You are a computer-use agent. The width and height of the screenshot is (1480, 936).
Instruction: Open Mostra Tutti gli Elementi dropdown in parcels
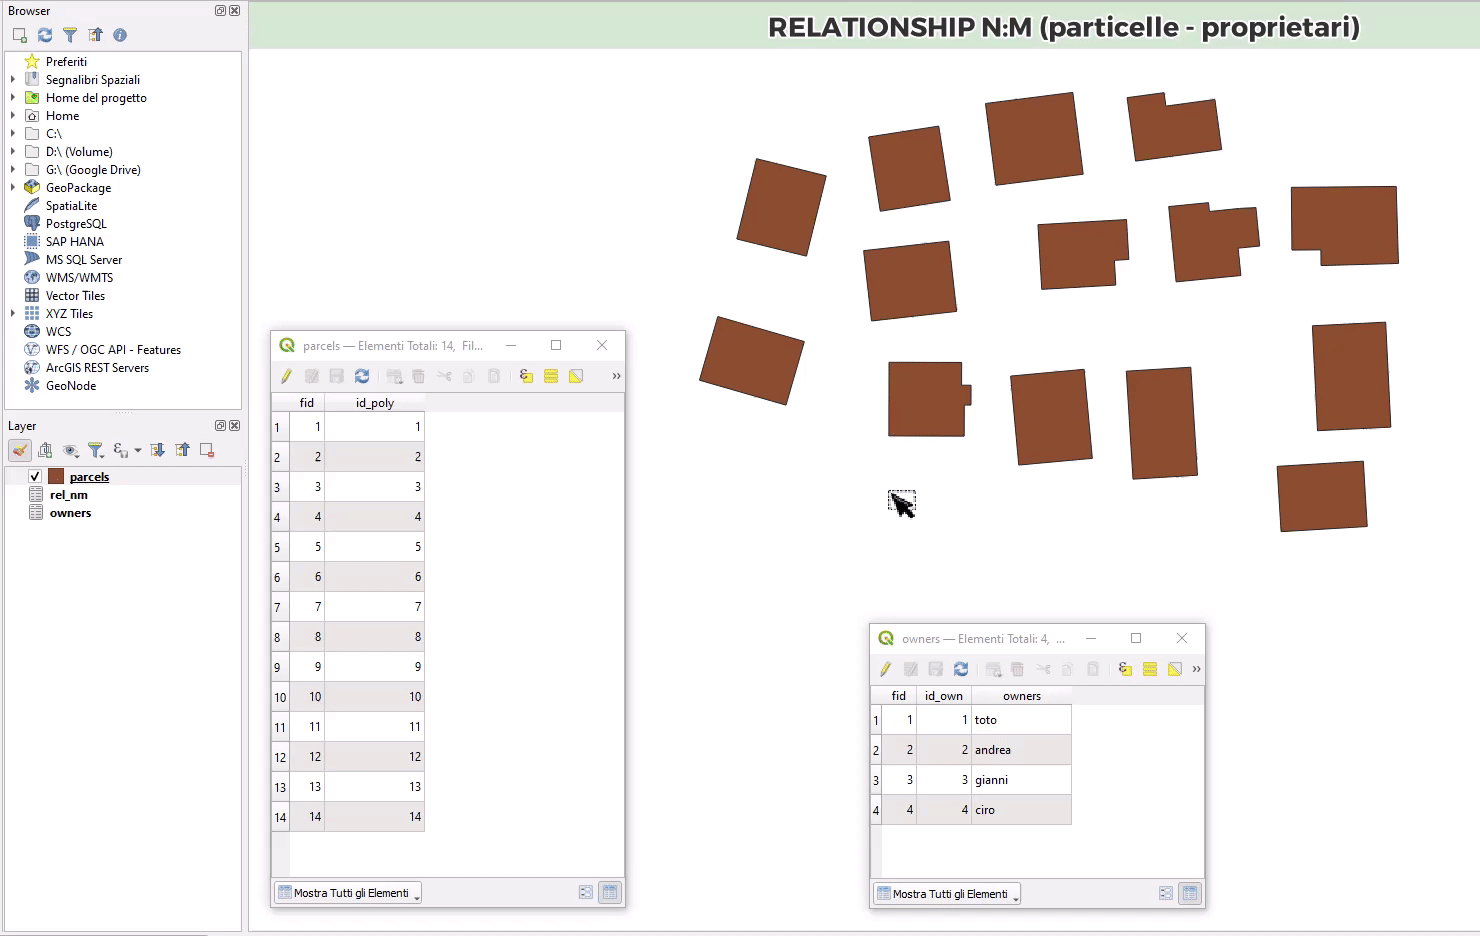pos(349,893)
